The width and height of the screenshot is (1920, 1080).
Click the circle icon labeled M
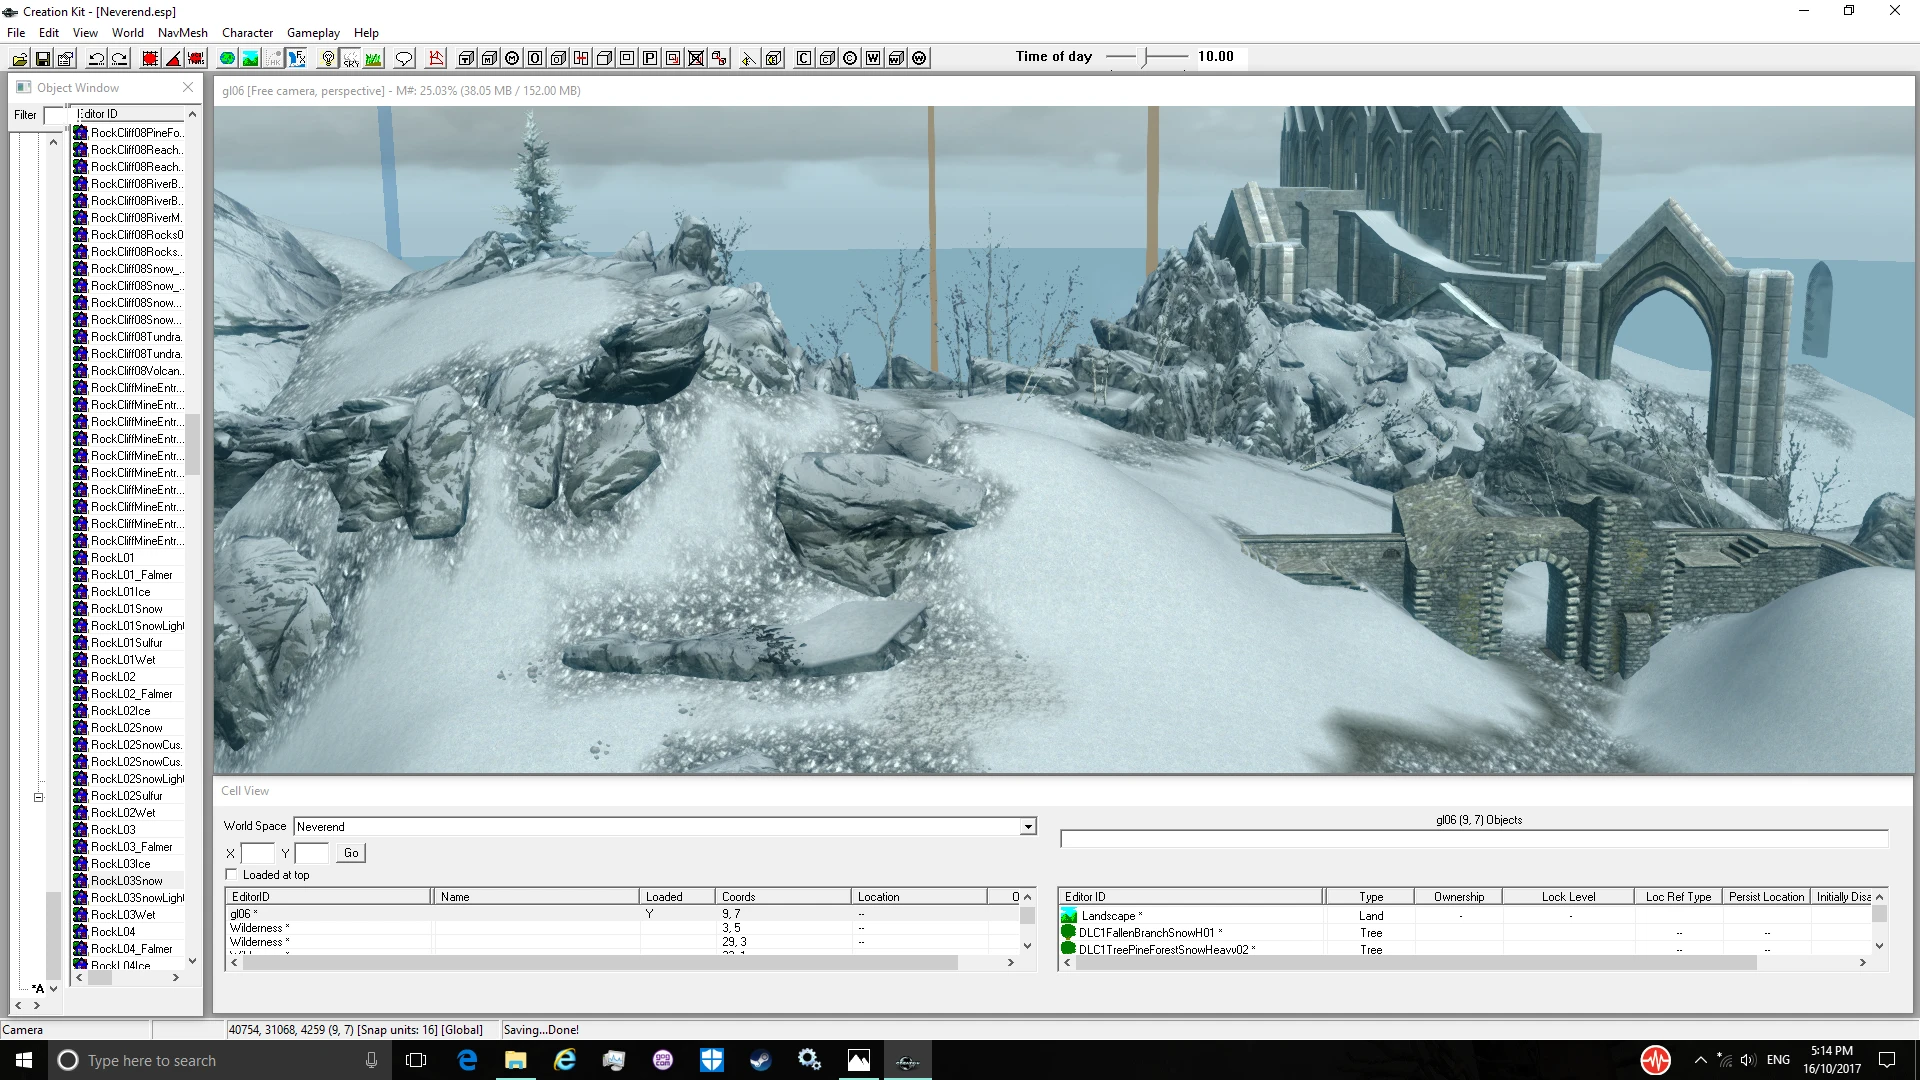pyautogui.click(x=512, y=58)
